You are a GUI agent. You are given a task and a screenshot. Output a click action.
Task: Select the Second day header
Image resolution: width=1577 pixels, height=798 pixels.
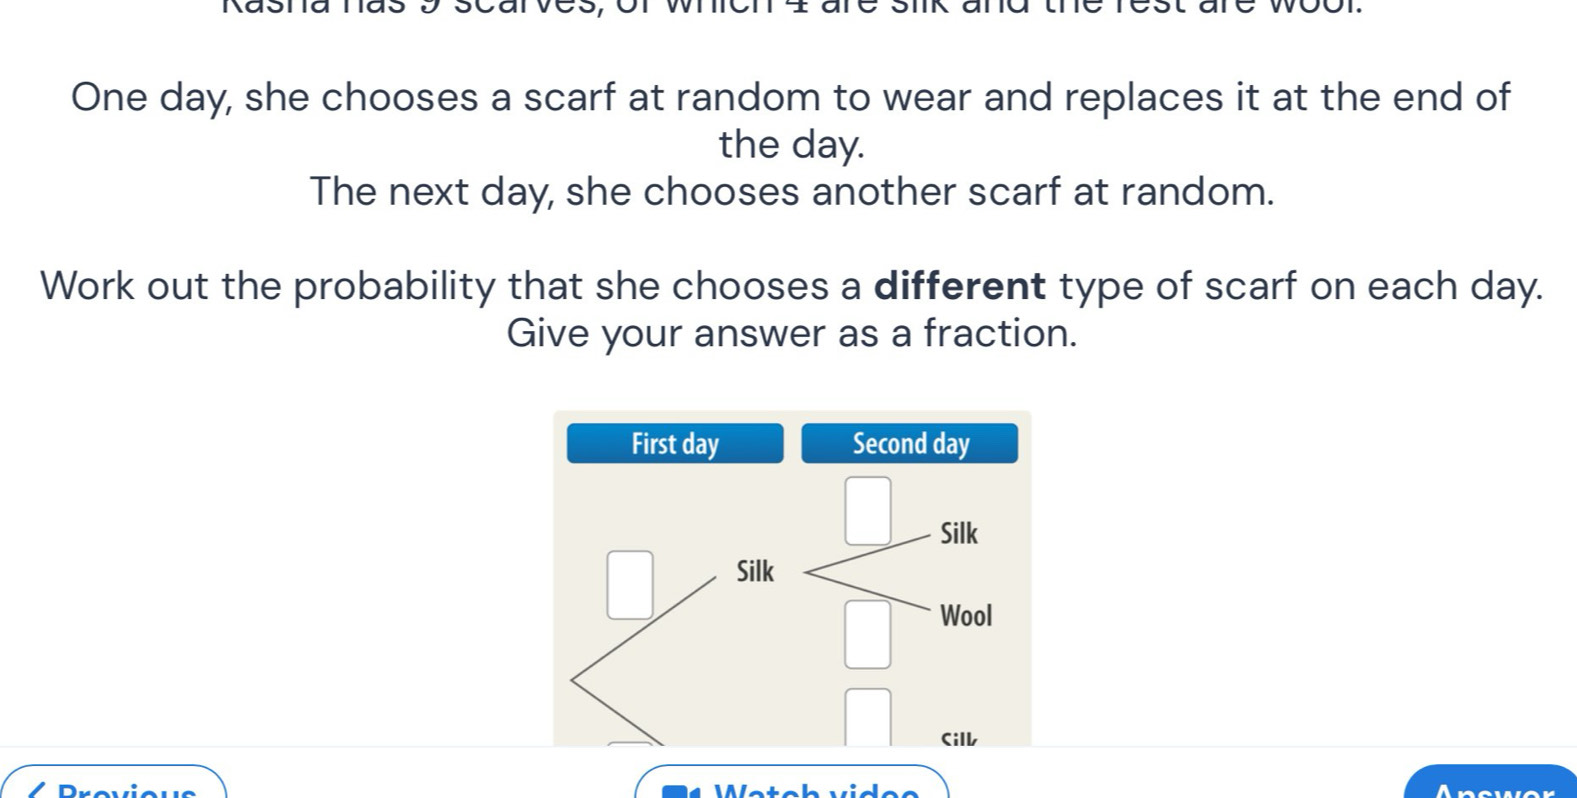(909, 444)
